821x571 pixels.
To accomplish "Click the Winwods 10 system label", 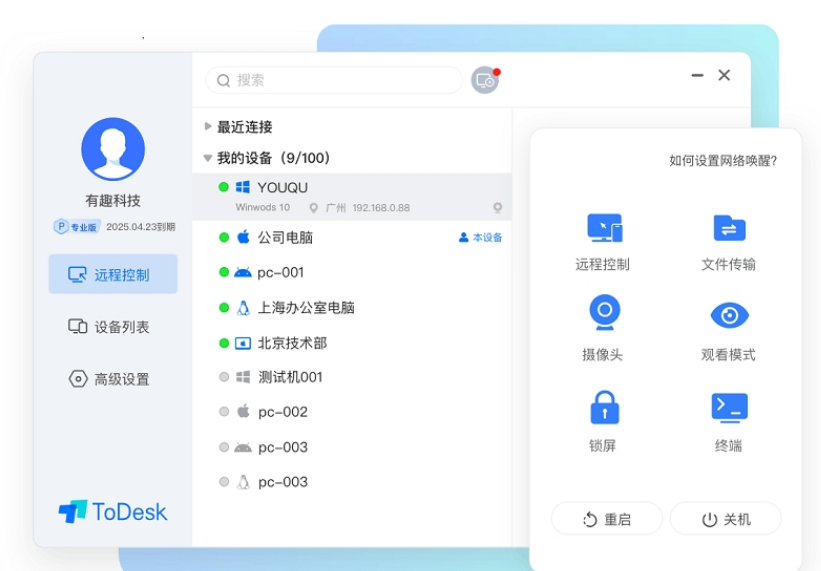I will (x=263, y=207).
